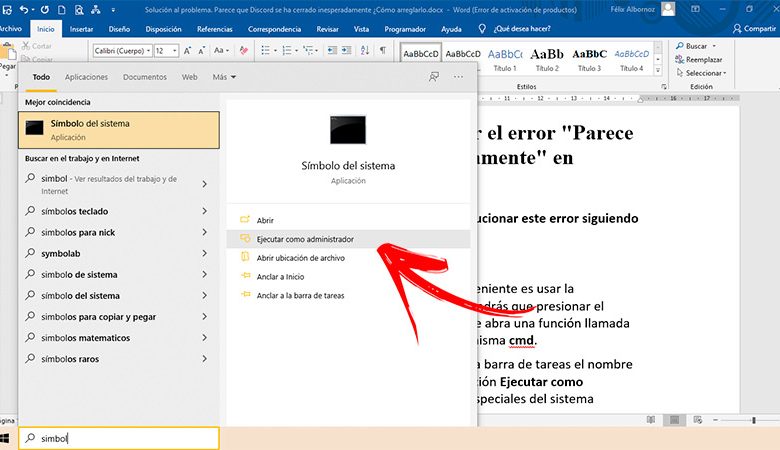
Task: Click the Clear formatting eraser icon
Action: [x=244, y=50]
